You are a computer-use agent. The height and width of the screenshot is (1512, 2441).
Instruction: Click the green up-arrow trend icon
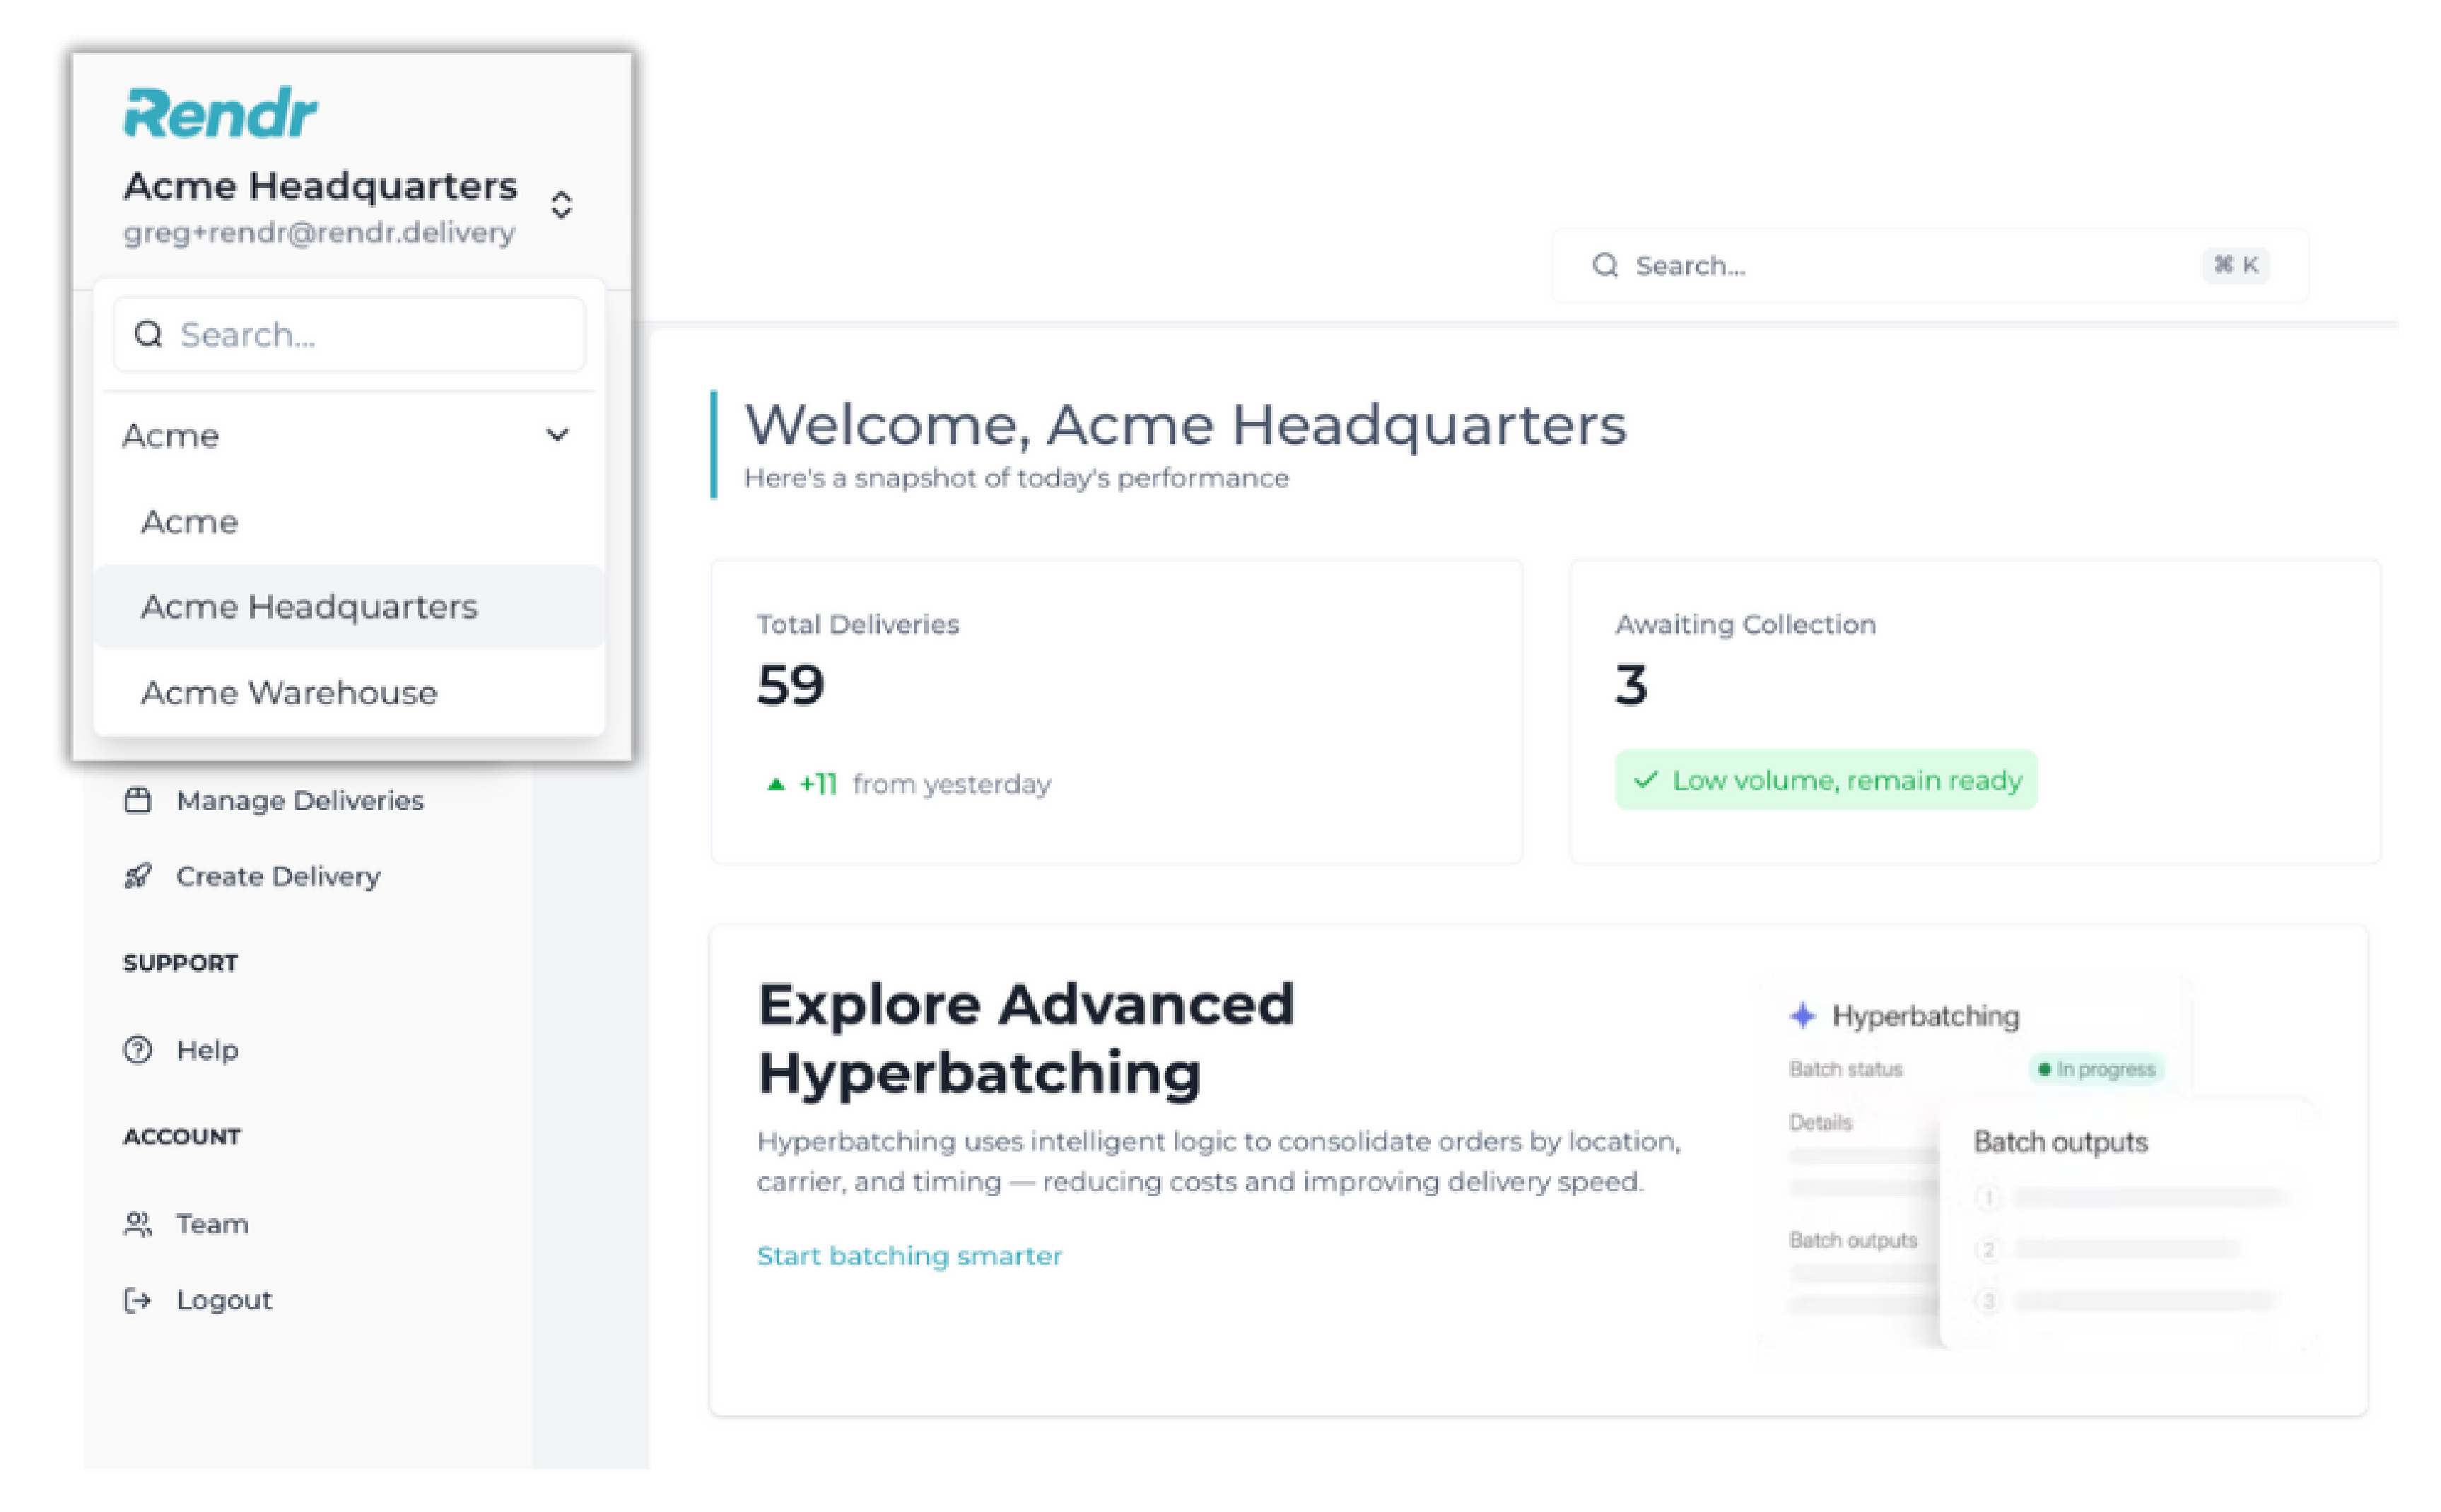point(775,785)
